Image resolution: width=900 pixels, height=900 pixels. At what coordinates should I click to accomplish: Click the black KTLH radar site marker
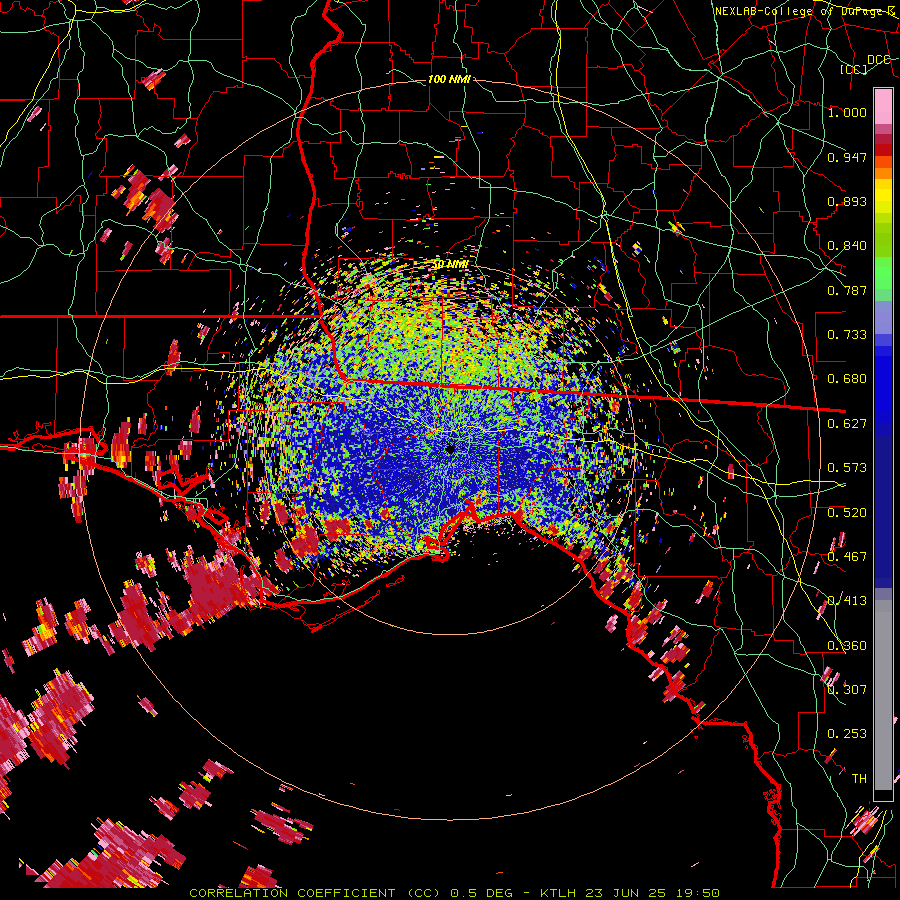pos(450,449)
